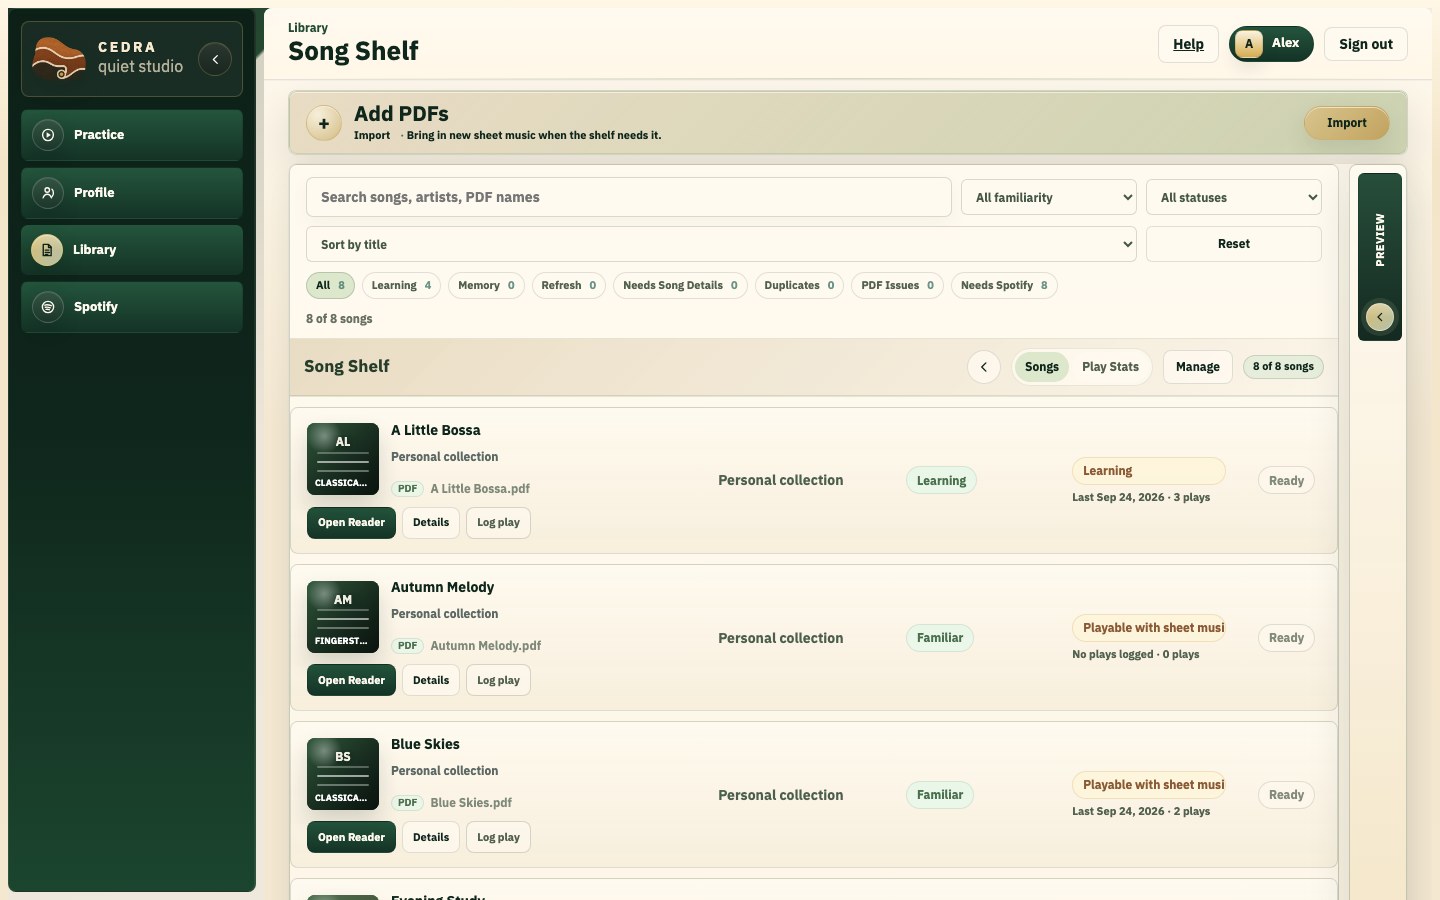Image resolution: width=1440 pixels, height=900 pixels.
Task: Open Reader for A Little Bossa
Action: [351, 523]
